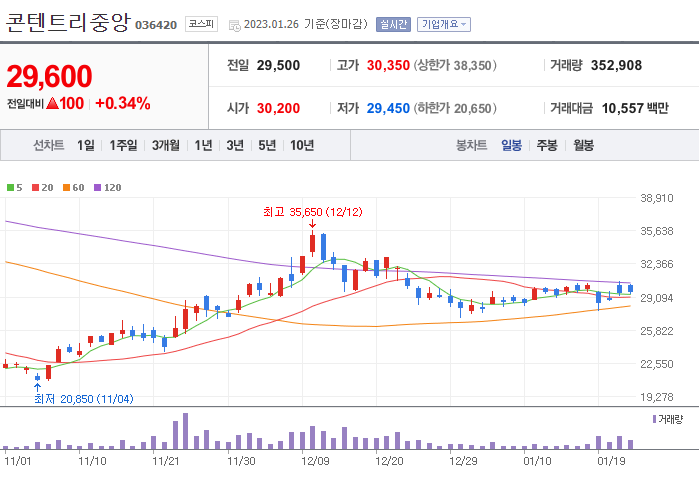Click the red candlestick under the 최고 arrow

pyautogui.click(x=312, y=243)
